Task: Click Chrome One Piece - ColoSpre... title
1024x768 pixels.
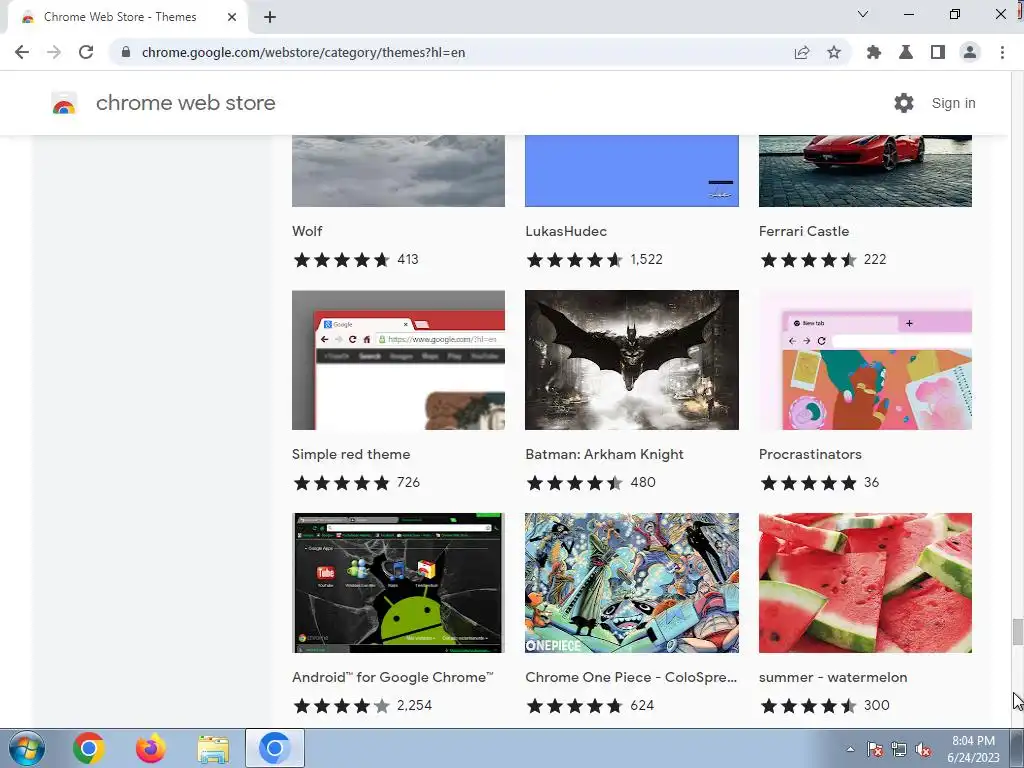Action: tap(631, 677)
